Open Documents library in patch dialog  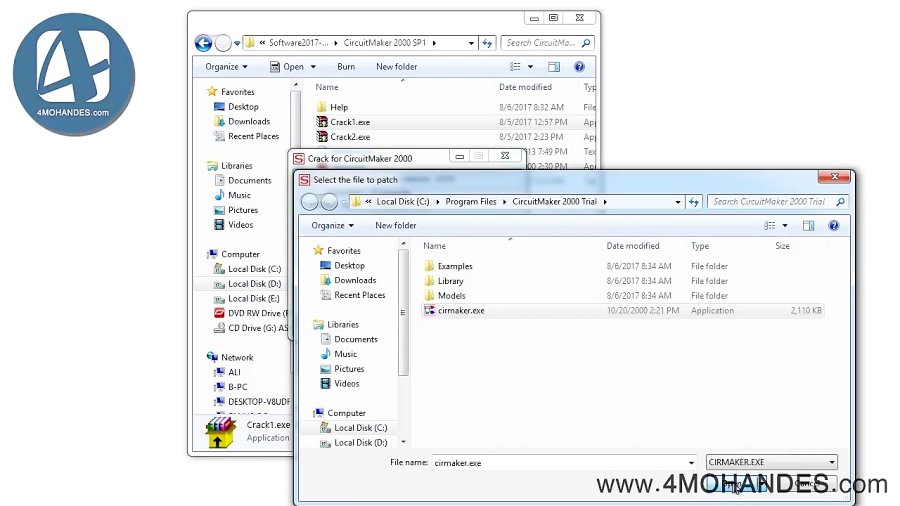click(355, 340)
